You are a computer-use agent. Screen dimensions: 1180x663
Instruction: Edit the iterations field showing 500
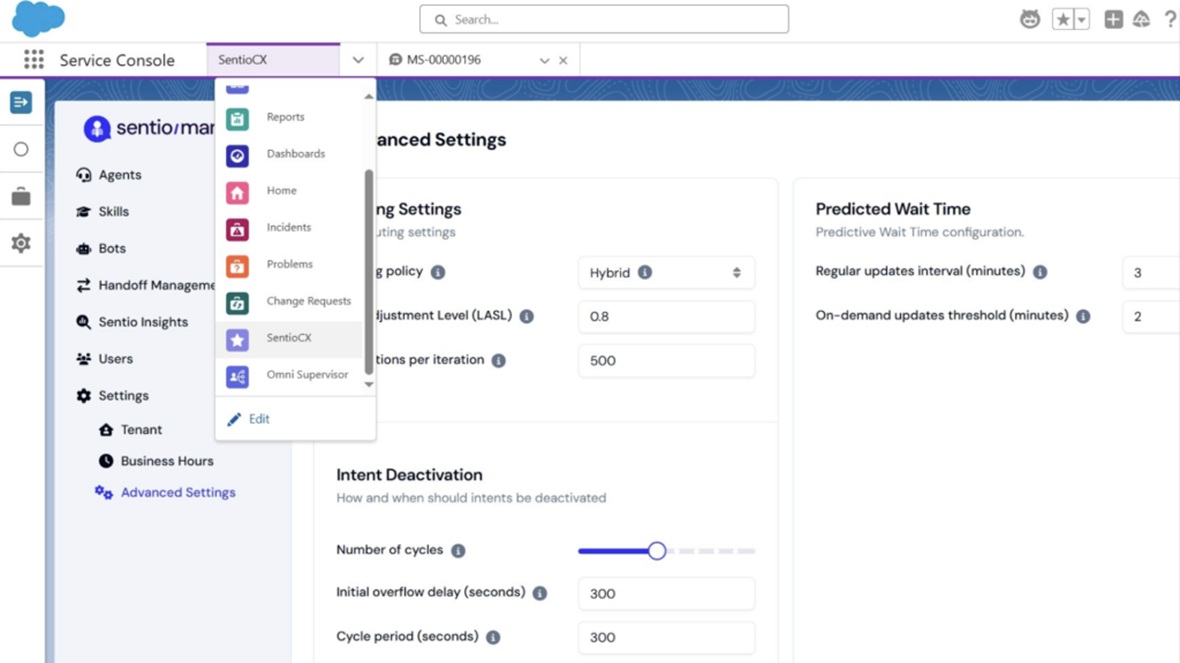coord(666,361)
